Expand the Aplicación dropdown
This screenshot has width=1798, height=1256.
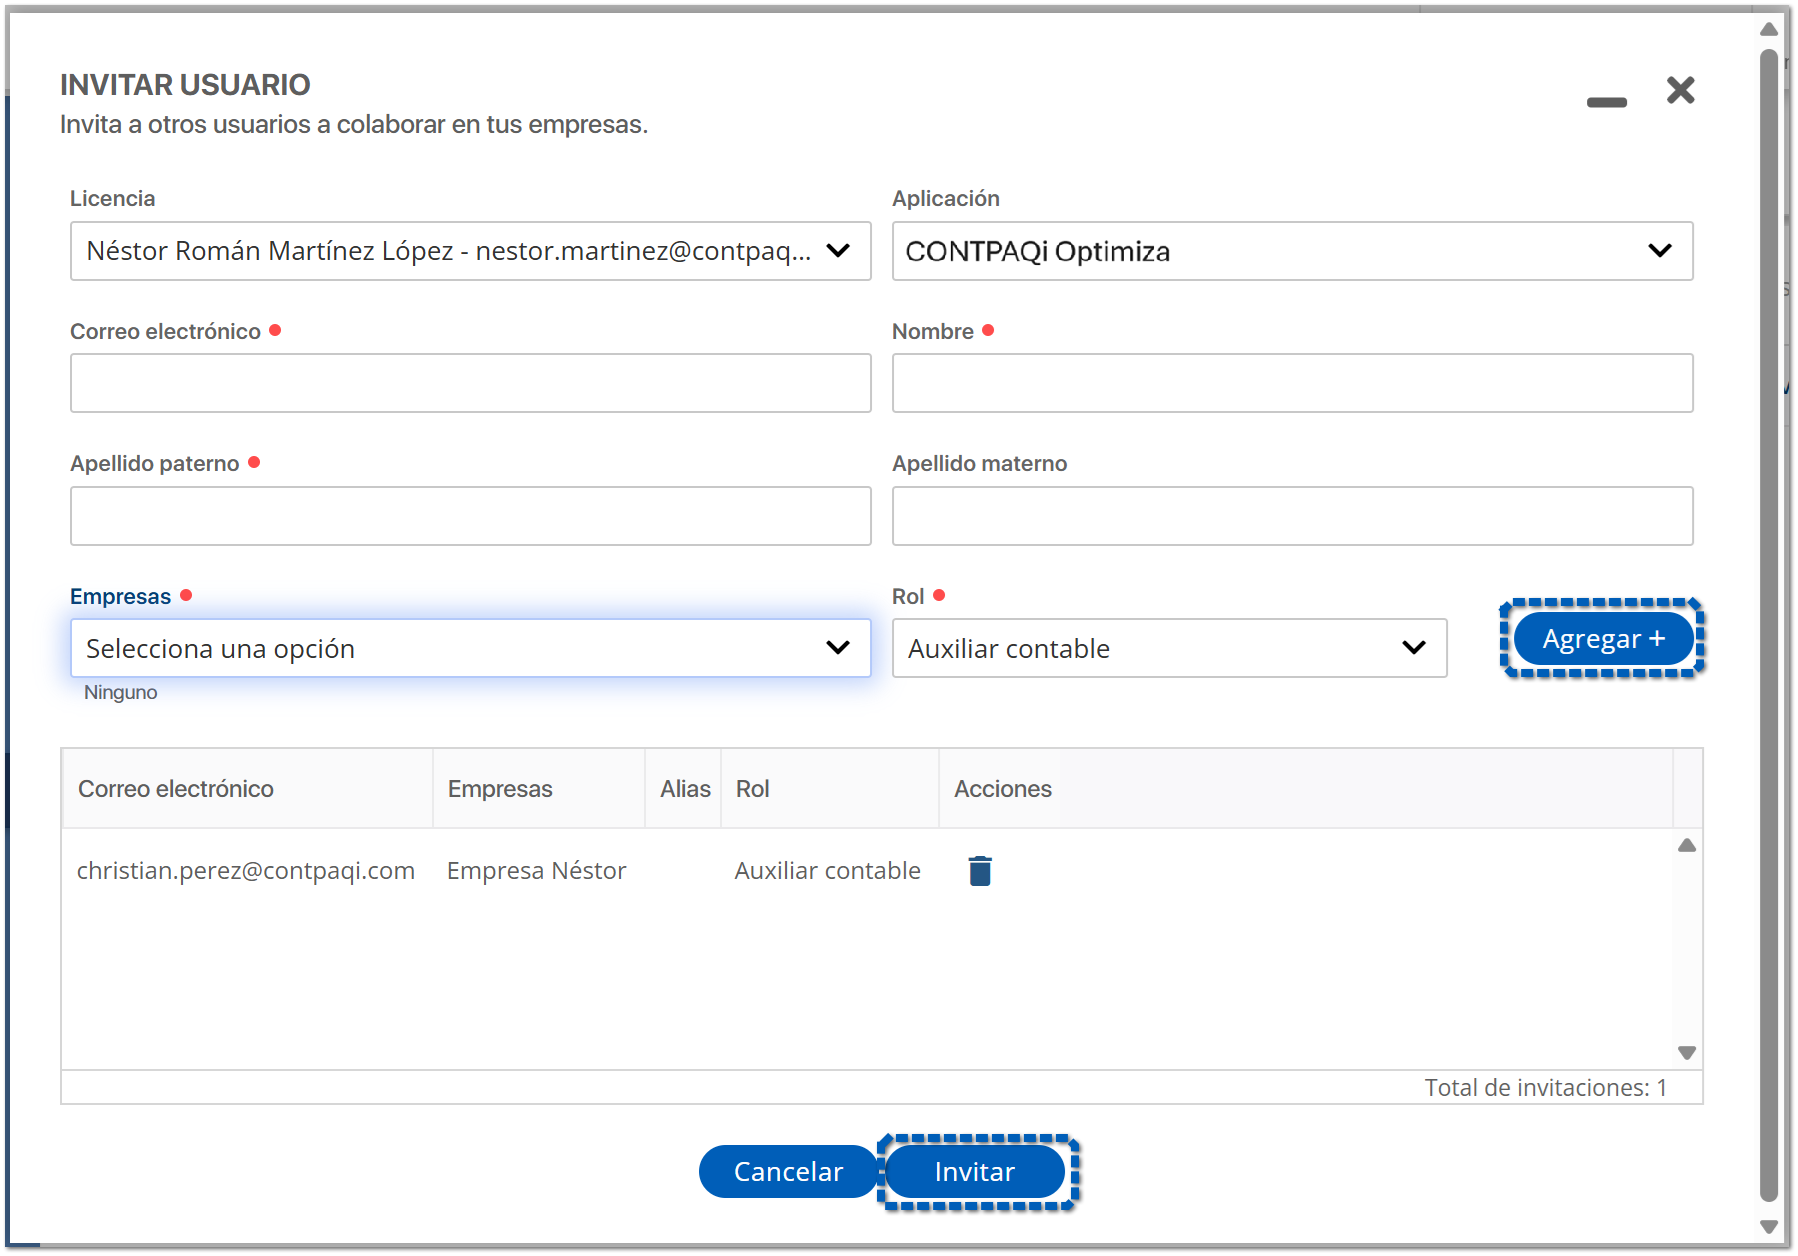coord(1291,251)
